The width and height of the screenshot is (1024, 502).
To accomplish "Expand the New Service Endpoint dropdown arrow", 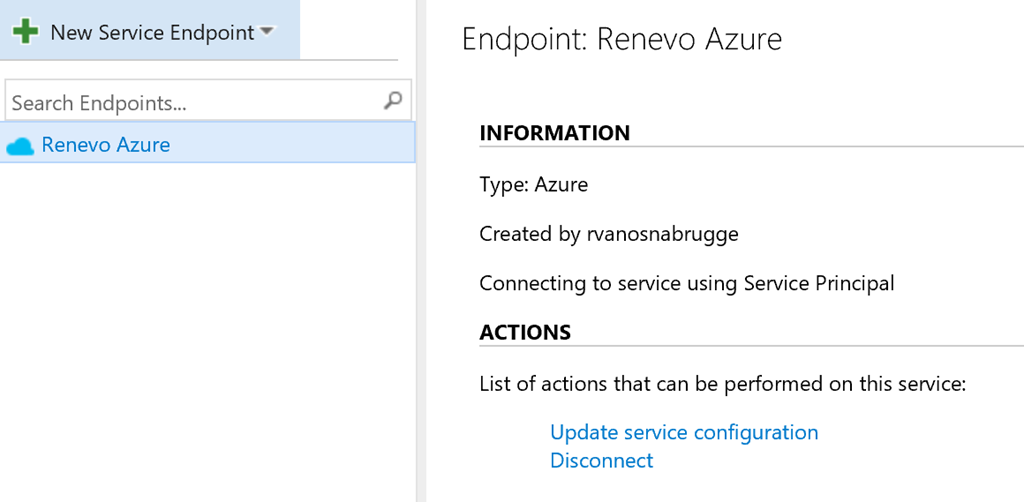I will point(266,31).
